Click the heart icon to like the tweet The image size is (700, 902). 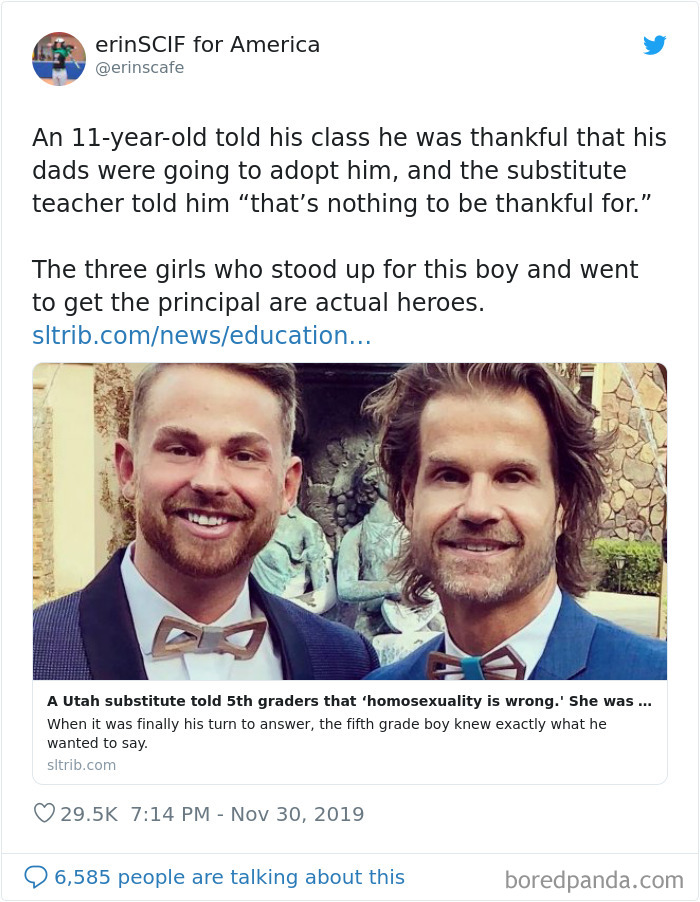pos(44,813)
